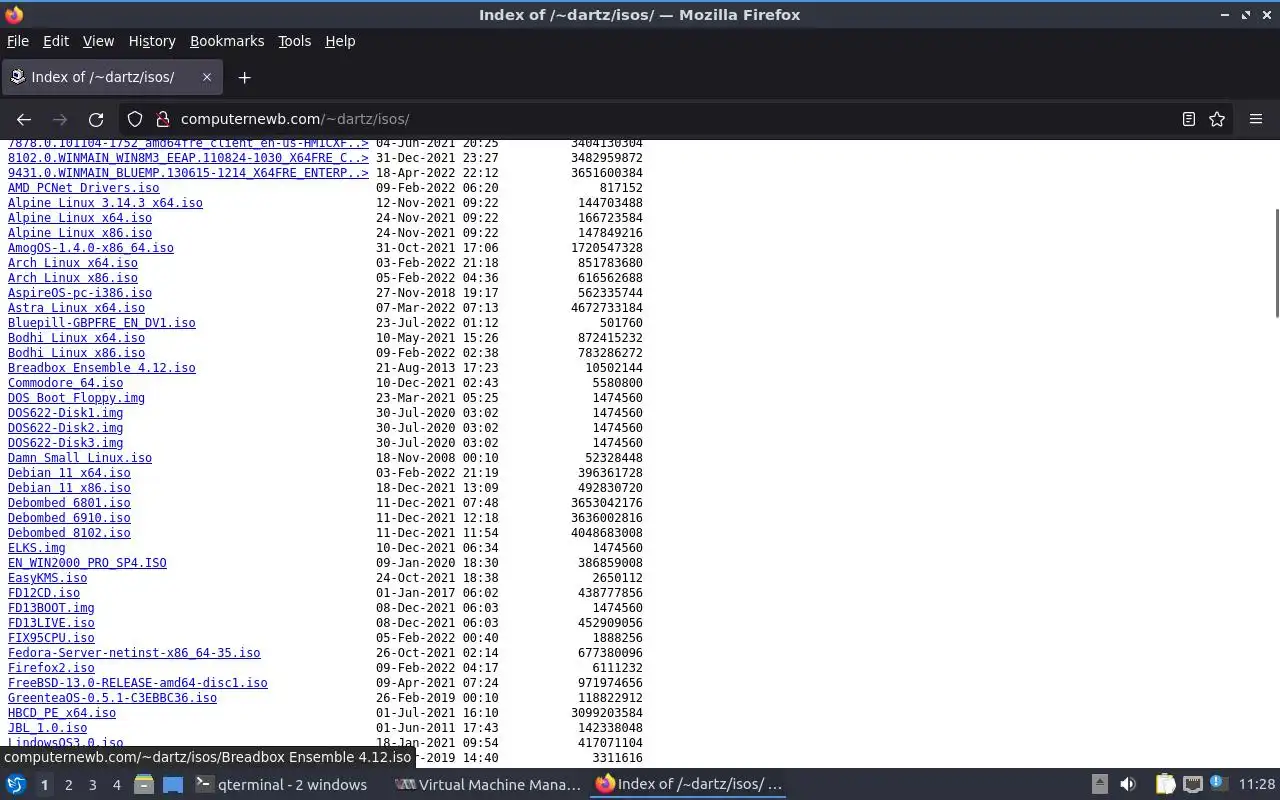Open the tracking protection shield icon

click(x=135, y=119)
